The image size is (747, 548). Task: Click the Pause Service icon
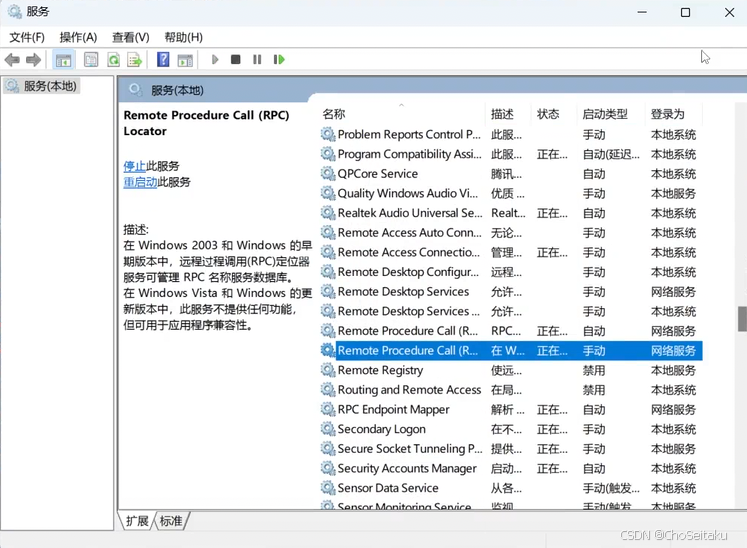[257, 60]
